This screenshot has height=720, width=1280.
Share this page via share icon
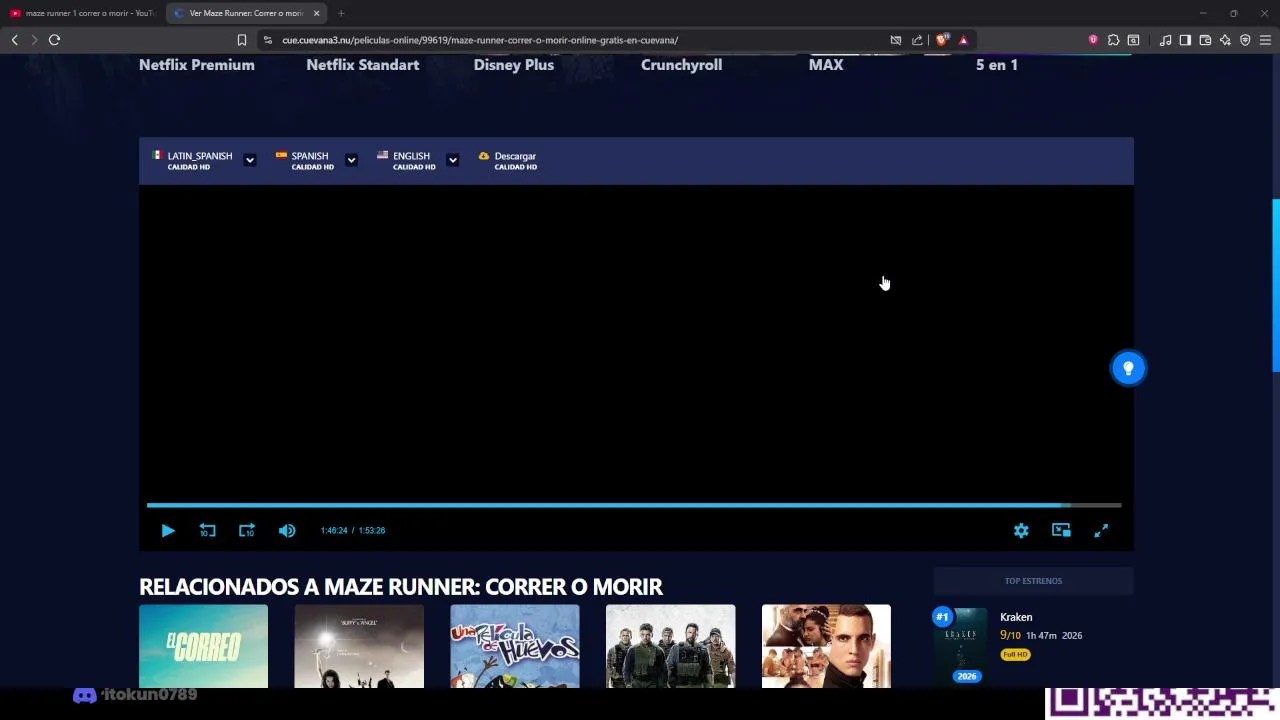(x=917, y=40)
